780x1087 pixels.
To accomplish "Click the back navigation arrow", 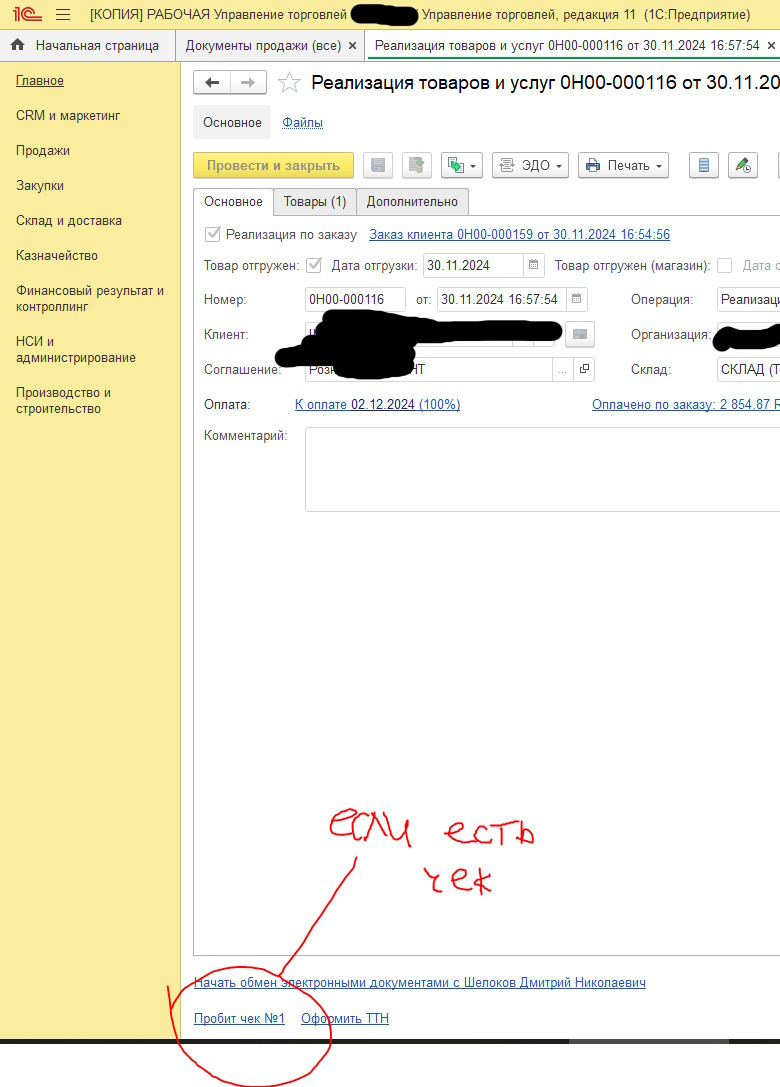I will point(212,83).
